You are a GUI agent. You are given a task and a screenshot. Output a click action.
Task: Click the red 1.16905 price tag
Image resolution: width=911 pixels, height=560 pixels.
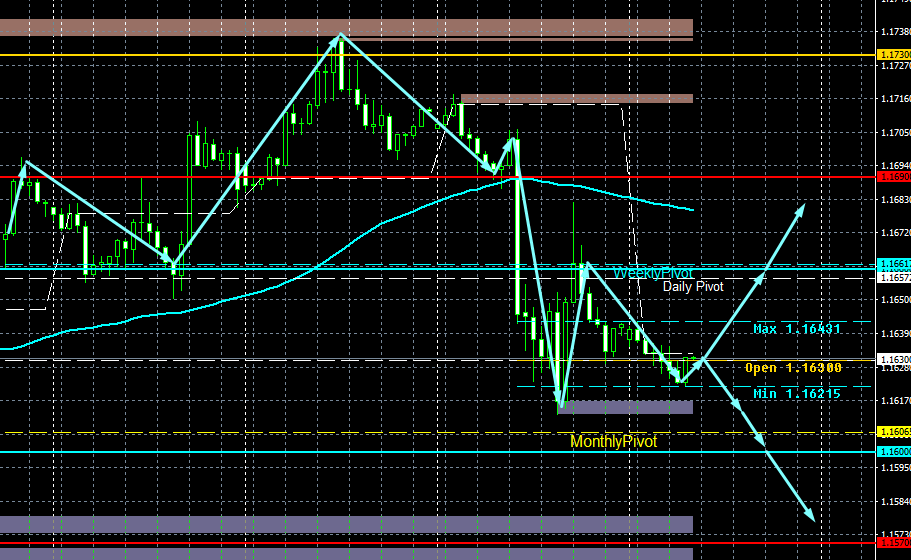894,177
